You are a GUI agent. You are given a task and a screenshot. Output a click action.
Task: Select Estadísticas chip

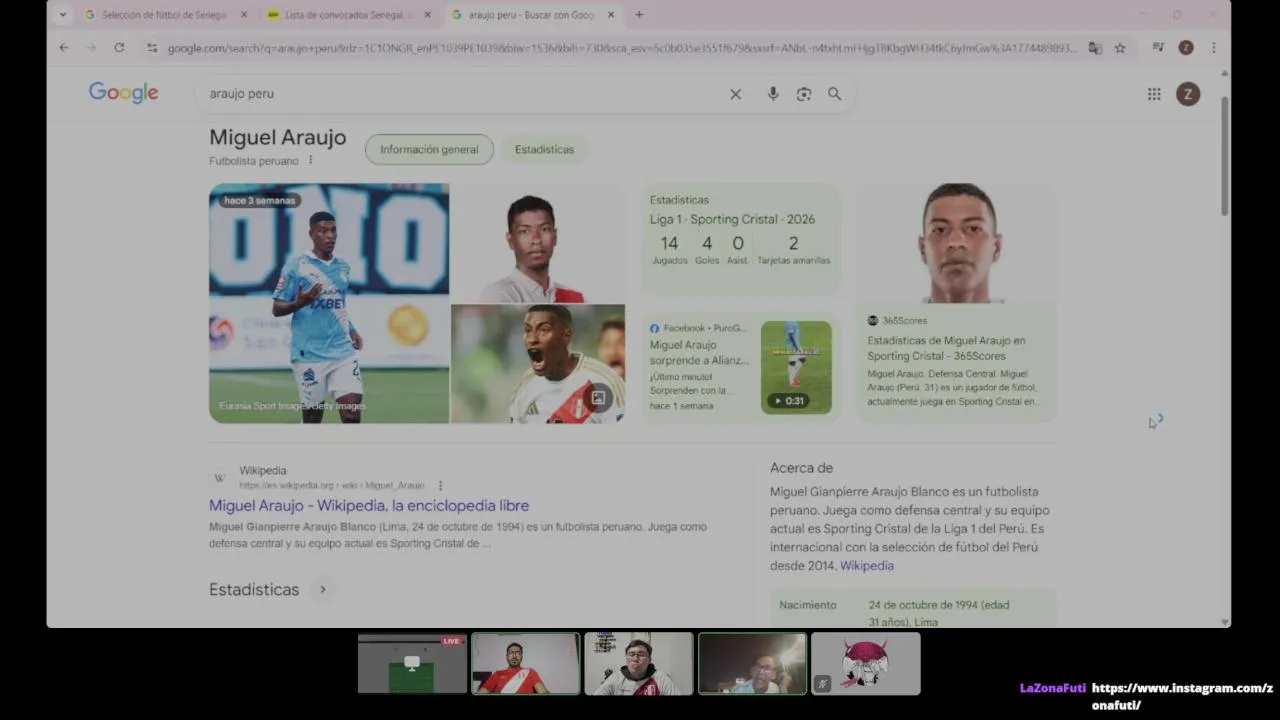pyautogui.click(x=544, y=149)
